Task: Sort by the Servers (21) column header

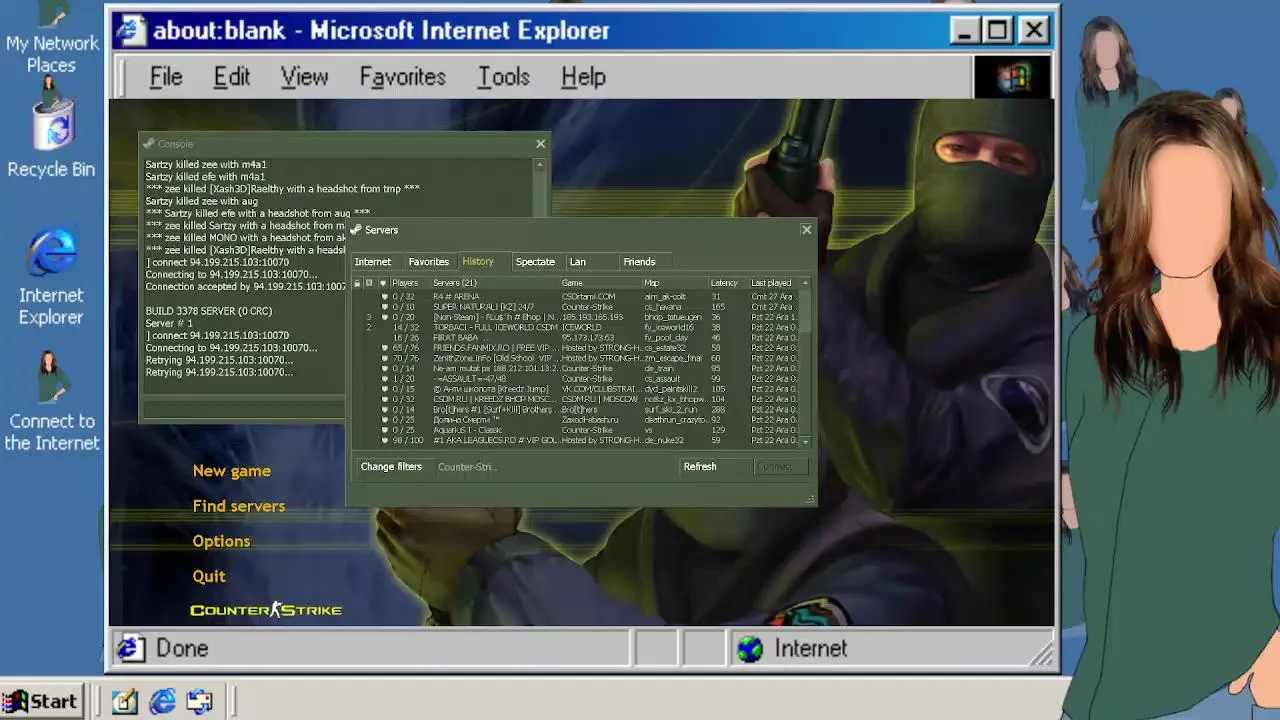Action: 494,283
